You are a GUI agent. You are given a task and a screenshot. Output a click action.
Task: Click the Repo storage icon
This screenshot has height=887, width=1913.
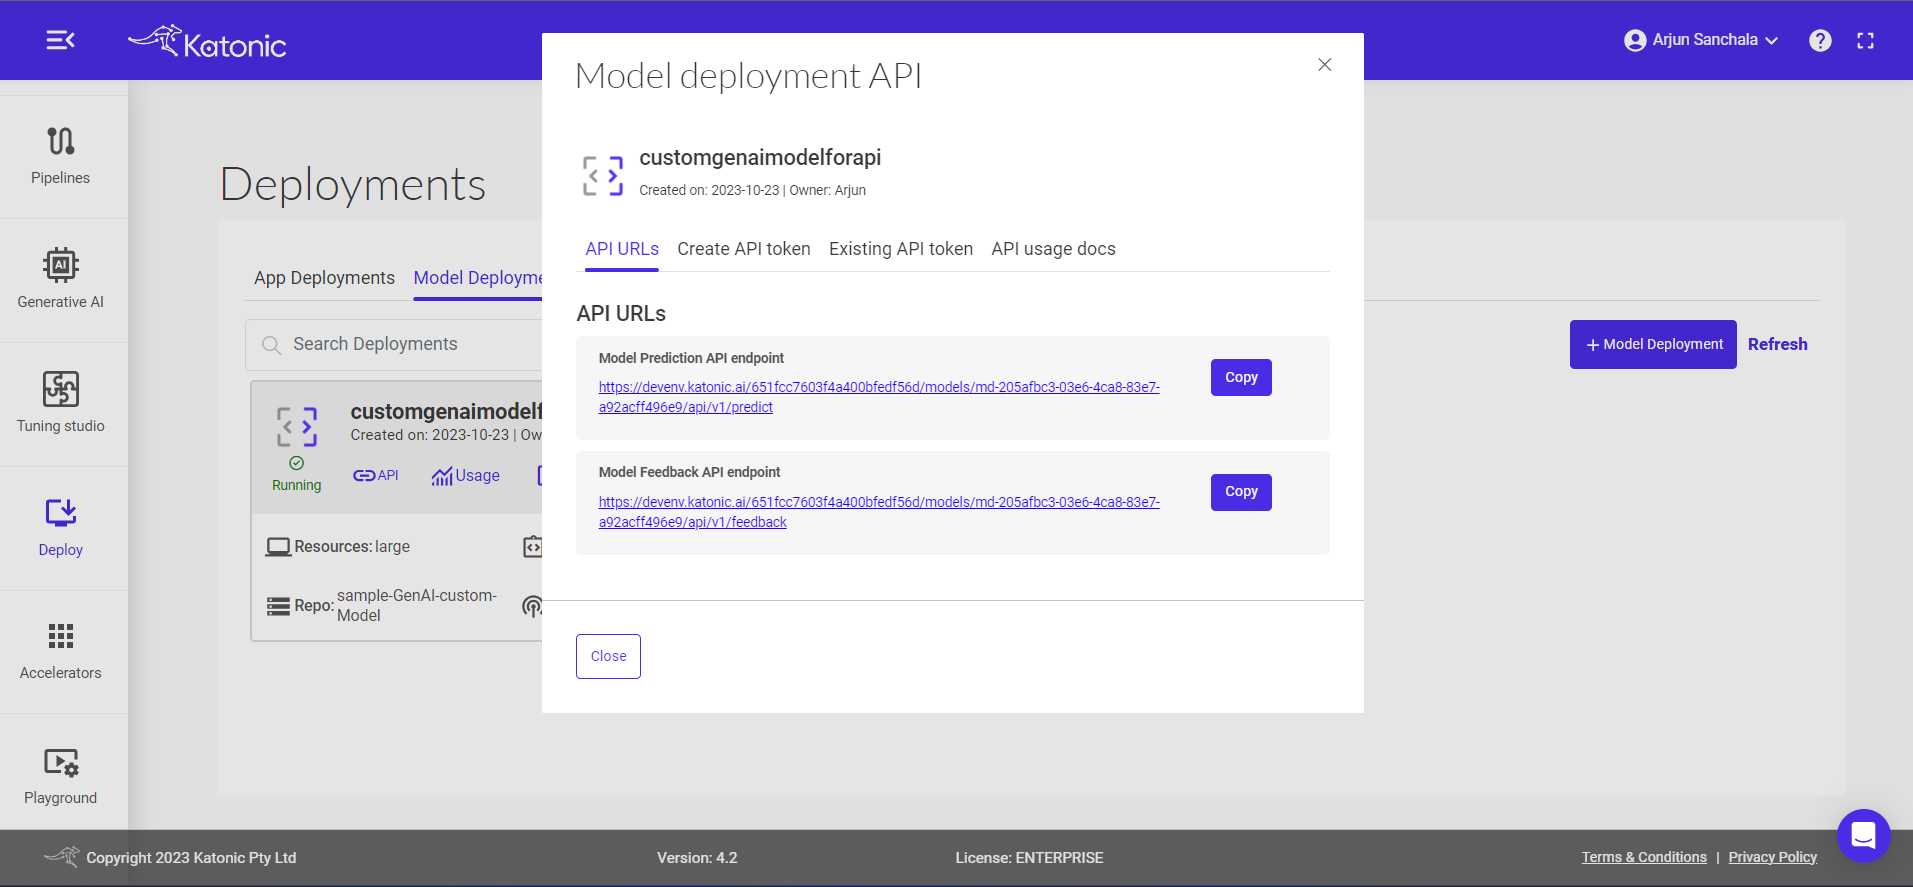click(278, 606)
